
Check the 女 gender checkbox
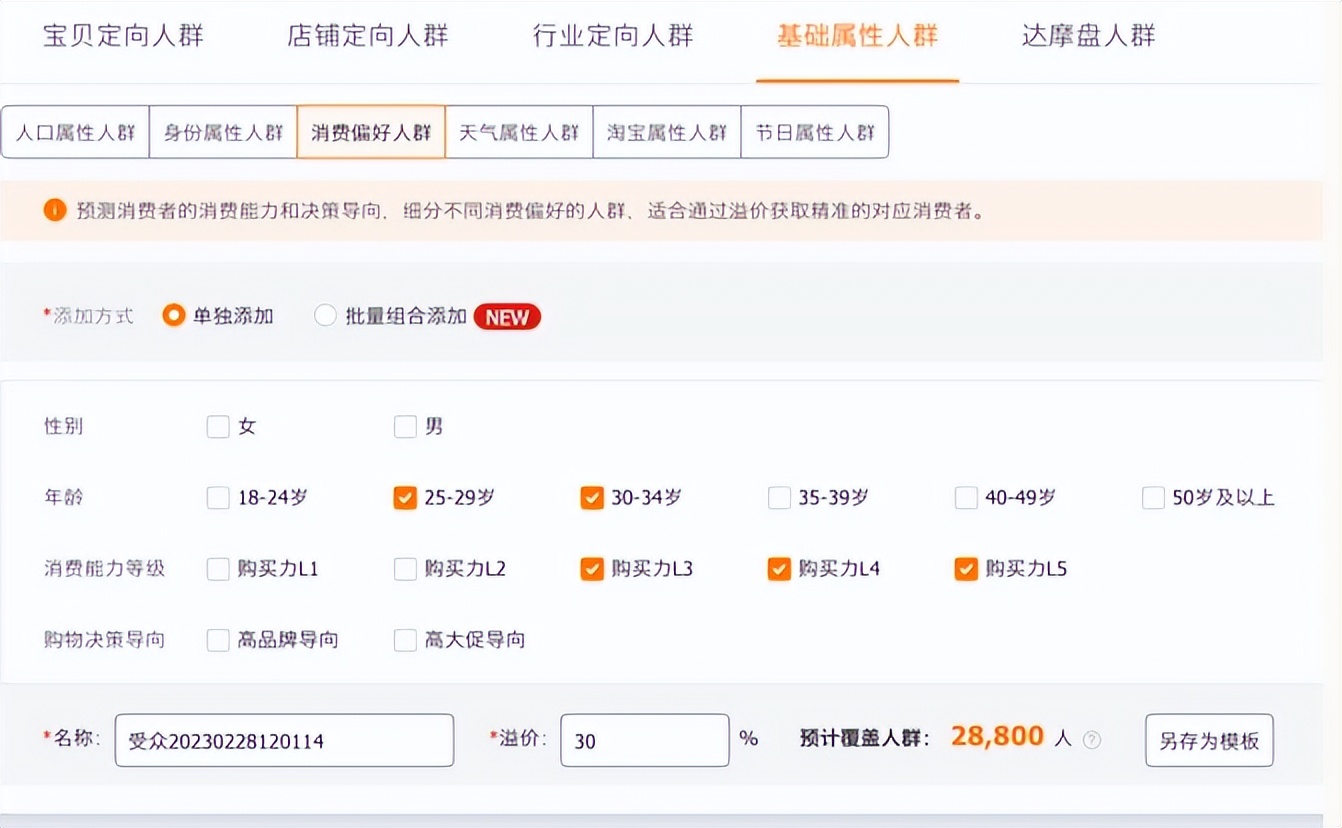pos(218,426)
